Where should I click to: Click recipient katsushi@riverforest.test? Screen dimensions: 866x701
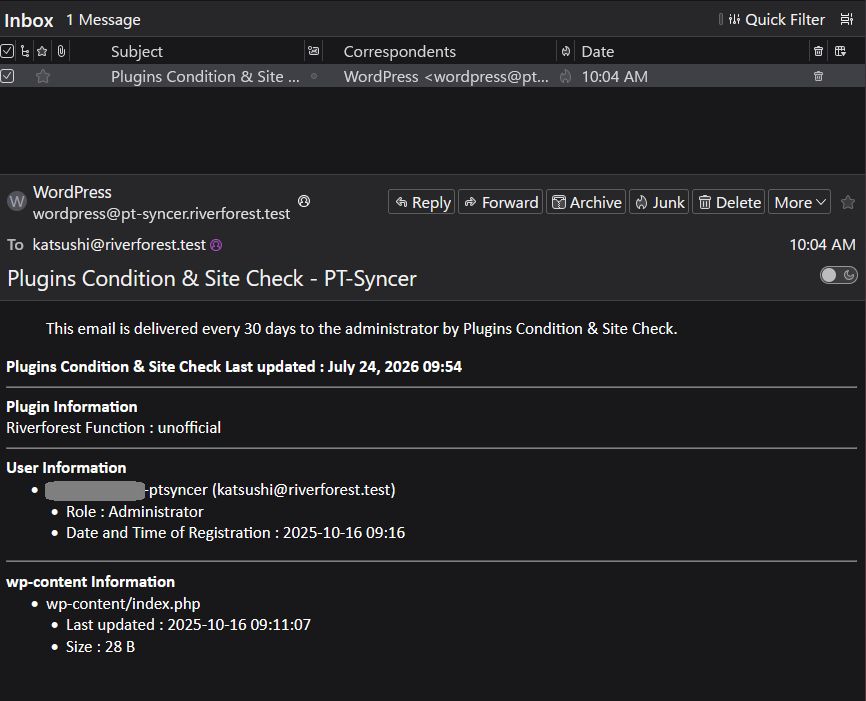(119, 245)
